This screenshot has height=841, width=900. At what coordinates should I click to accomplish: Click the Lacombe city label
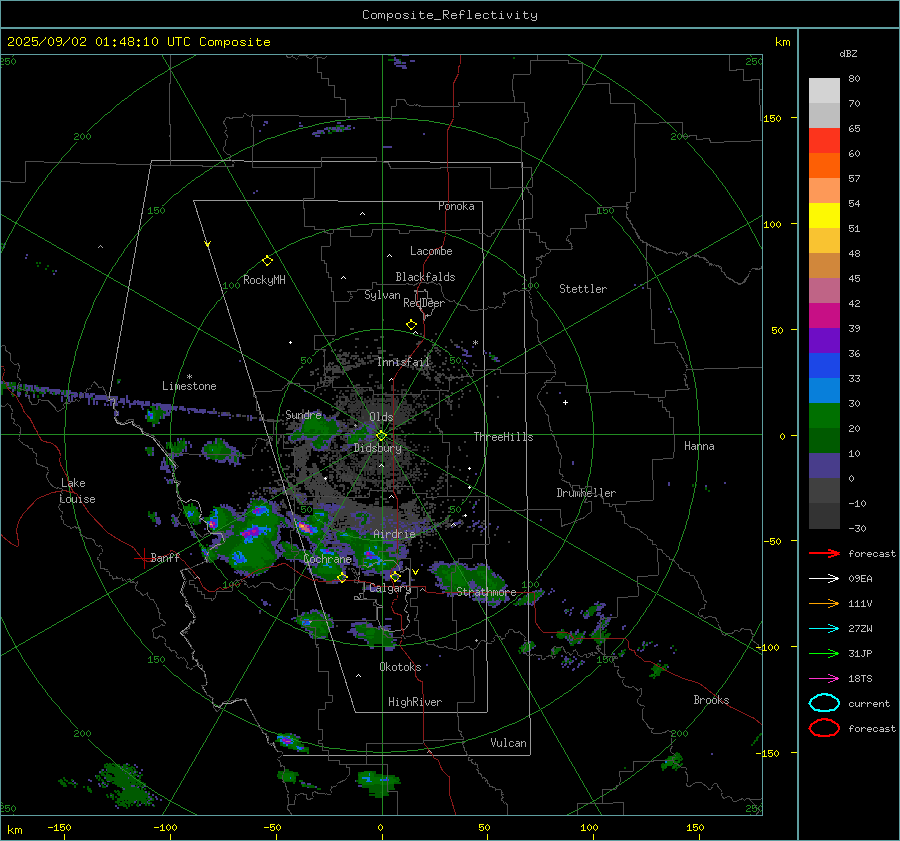pos(431,251)
